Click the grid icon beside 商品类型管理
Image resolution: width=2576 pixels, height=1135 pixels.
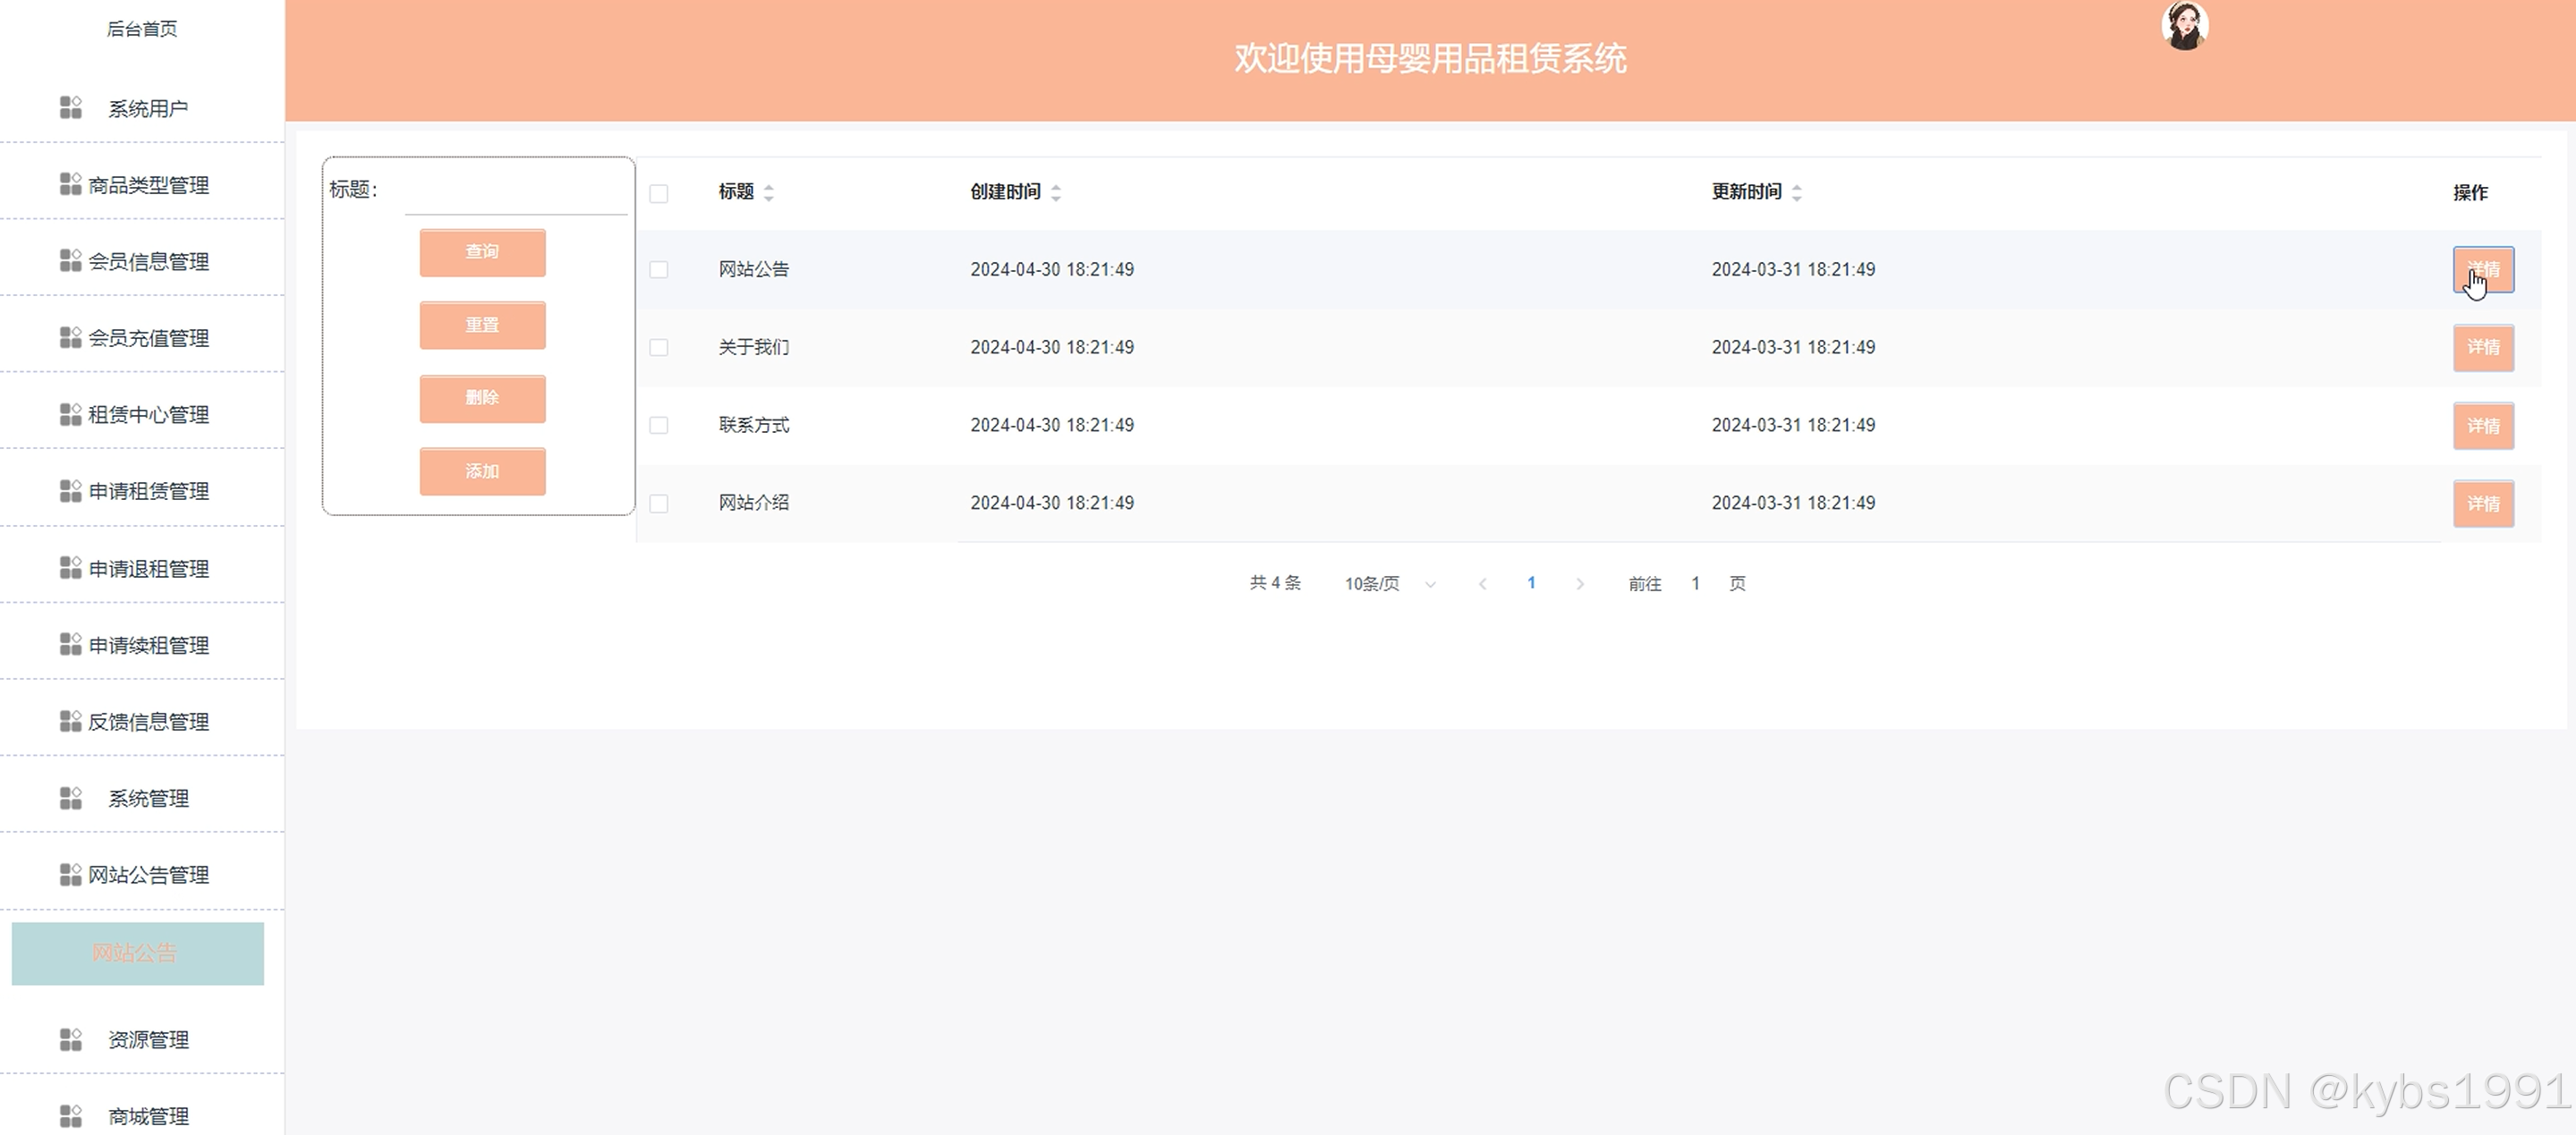[x=71, y=184]
